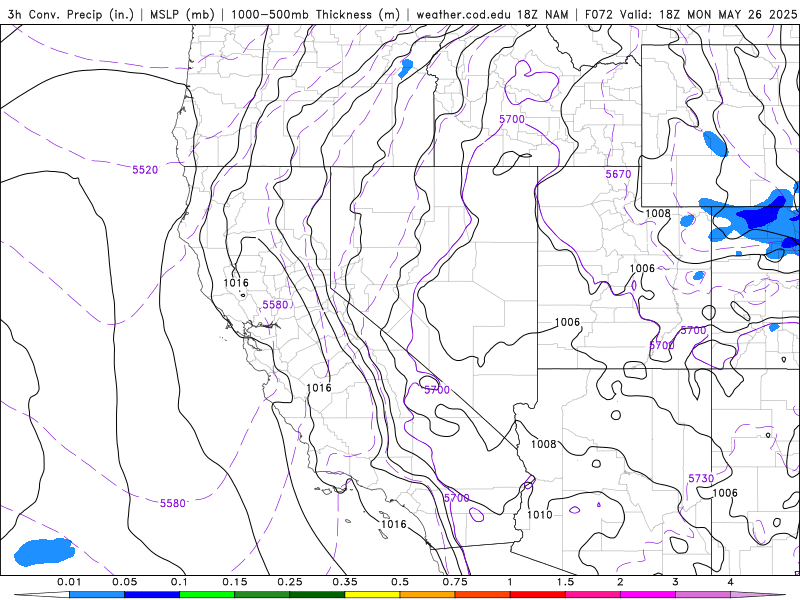Click the '1016' label in northern California

click(x=236, y=283)
